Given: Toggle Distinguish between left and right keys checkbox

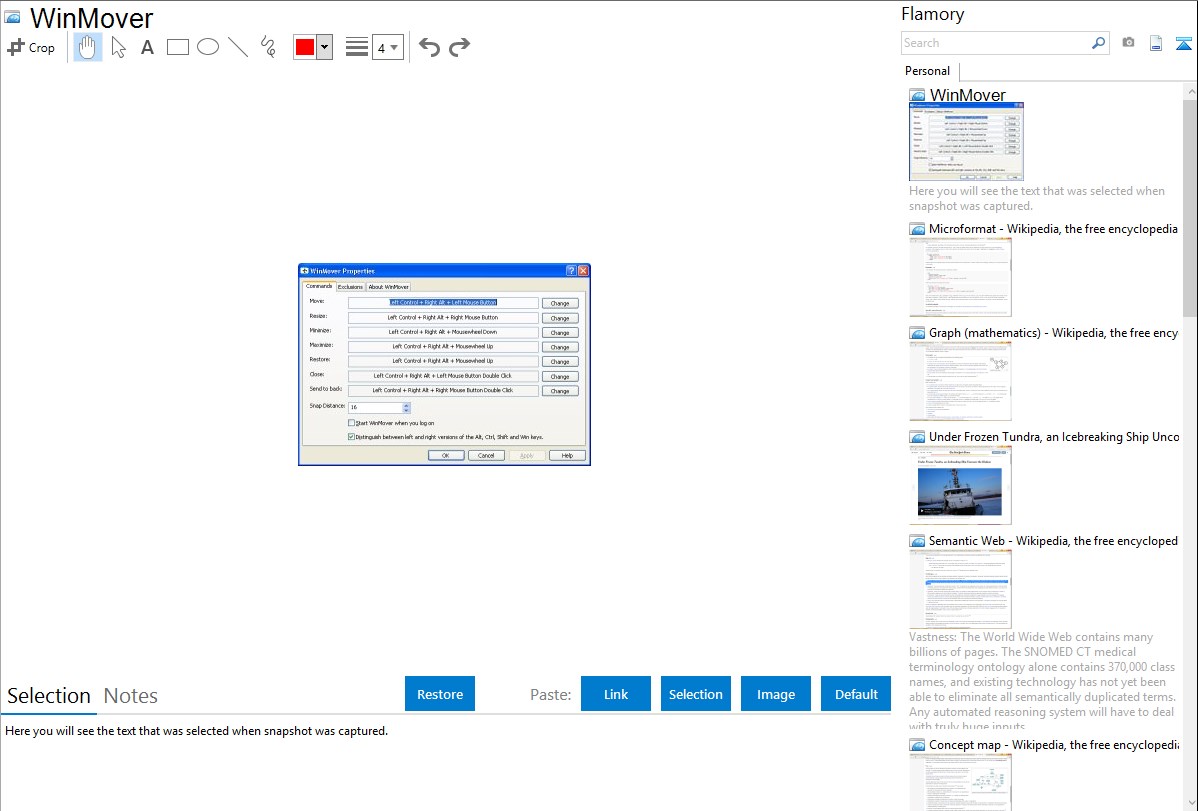Looking at the screenshot, I should point(351,437).
